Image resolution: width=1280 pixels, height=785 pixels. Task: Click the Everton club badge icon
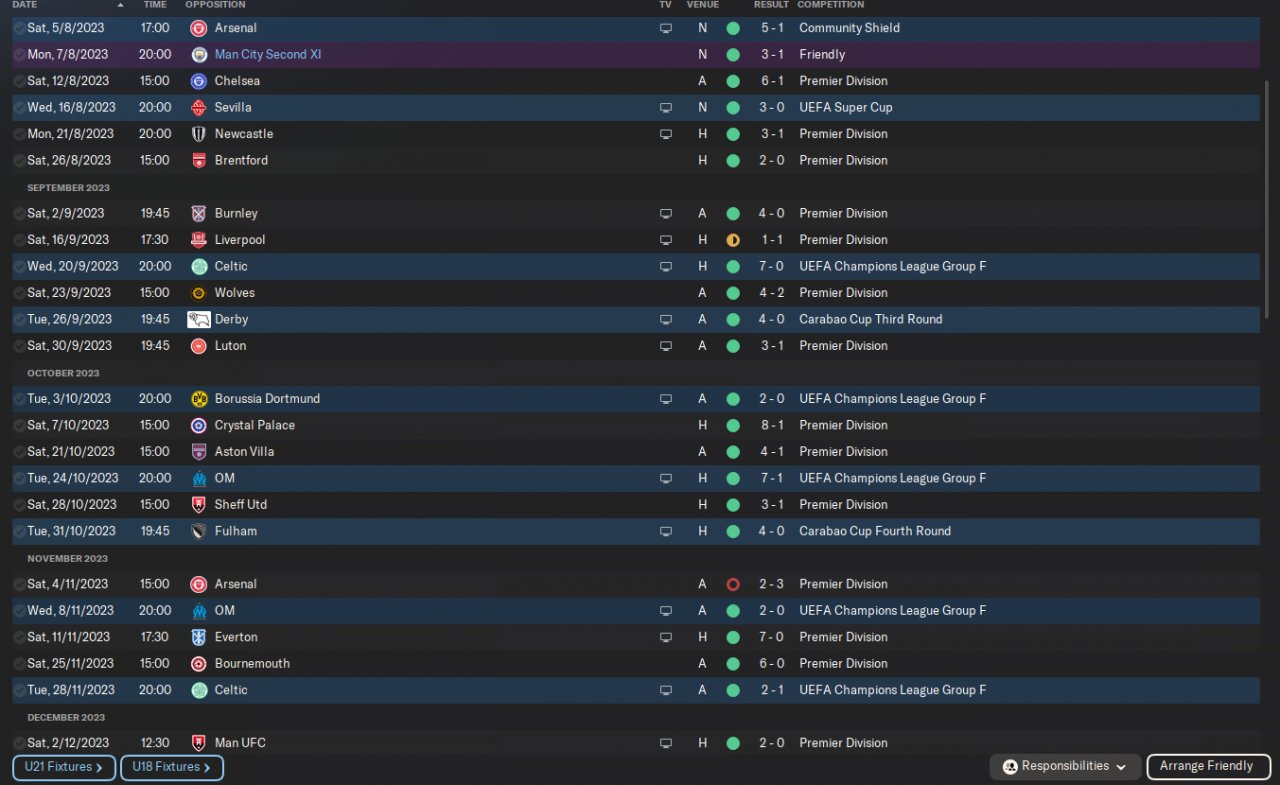click(x=199, y=637)
